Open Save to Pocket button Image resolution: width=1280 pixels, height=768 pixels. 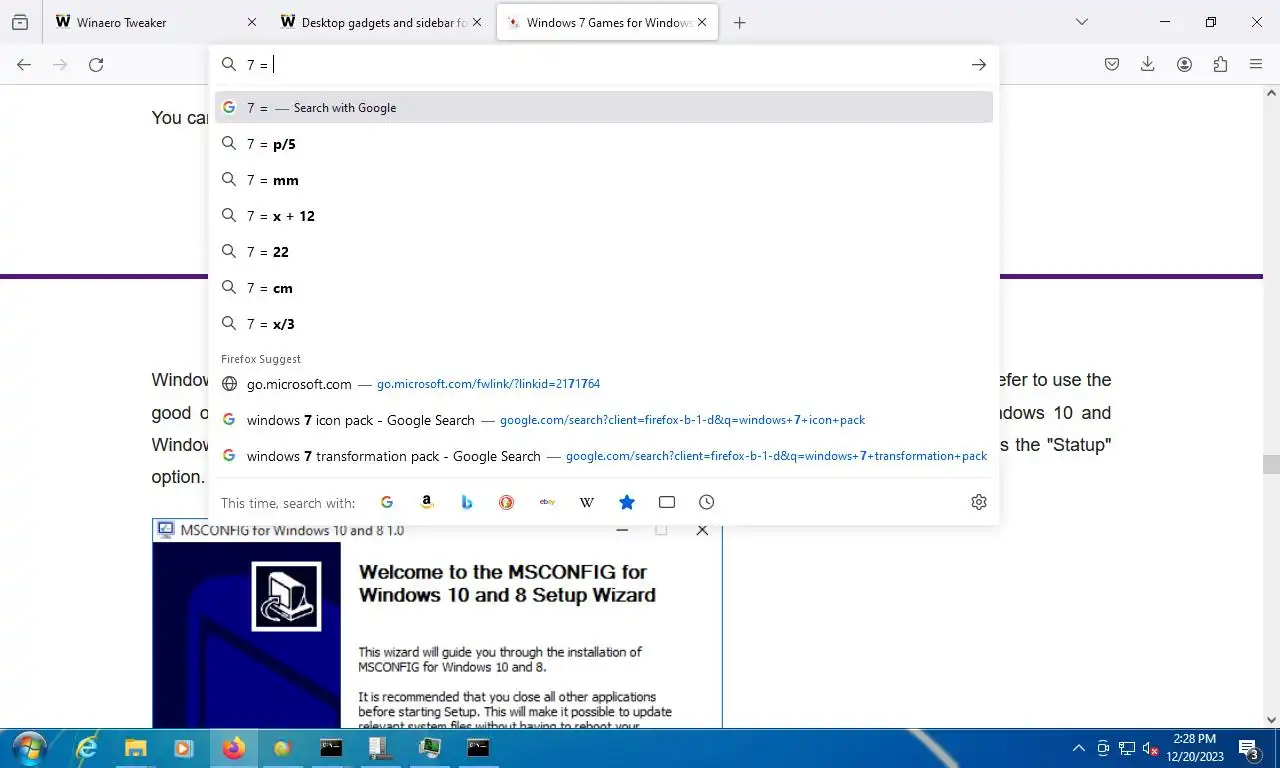(1112, 64)
